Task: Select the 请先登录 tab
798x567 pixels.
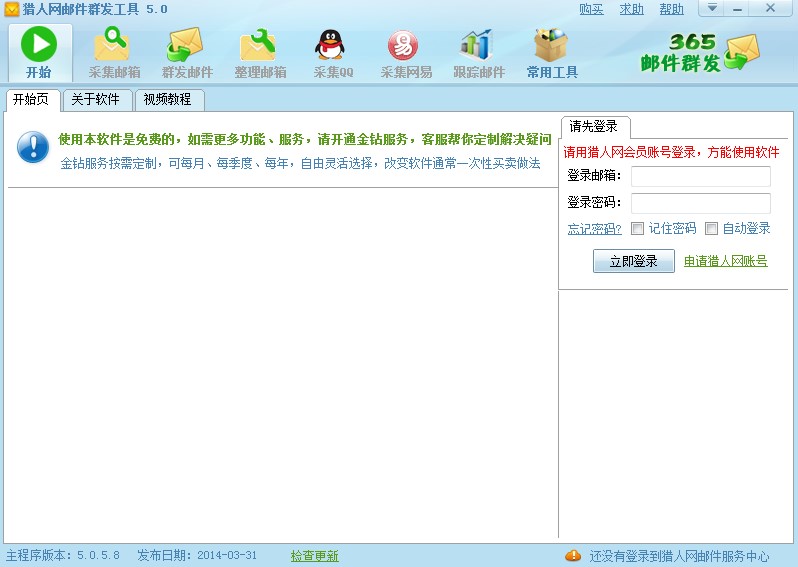Action: (595, 127)
